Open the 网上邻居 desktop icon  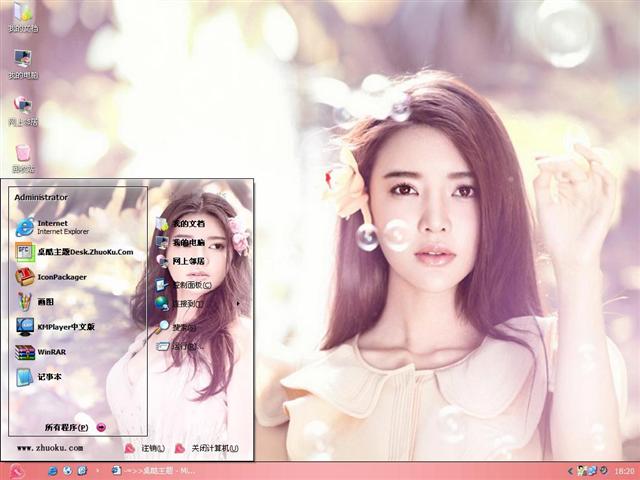[23, 111]
